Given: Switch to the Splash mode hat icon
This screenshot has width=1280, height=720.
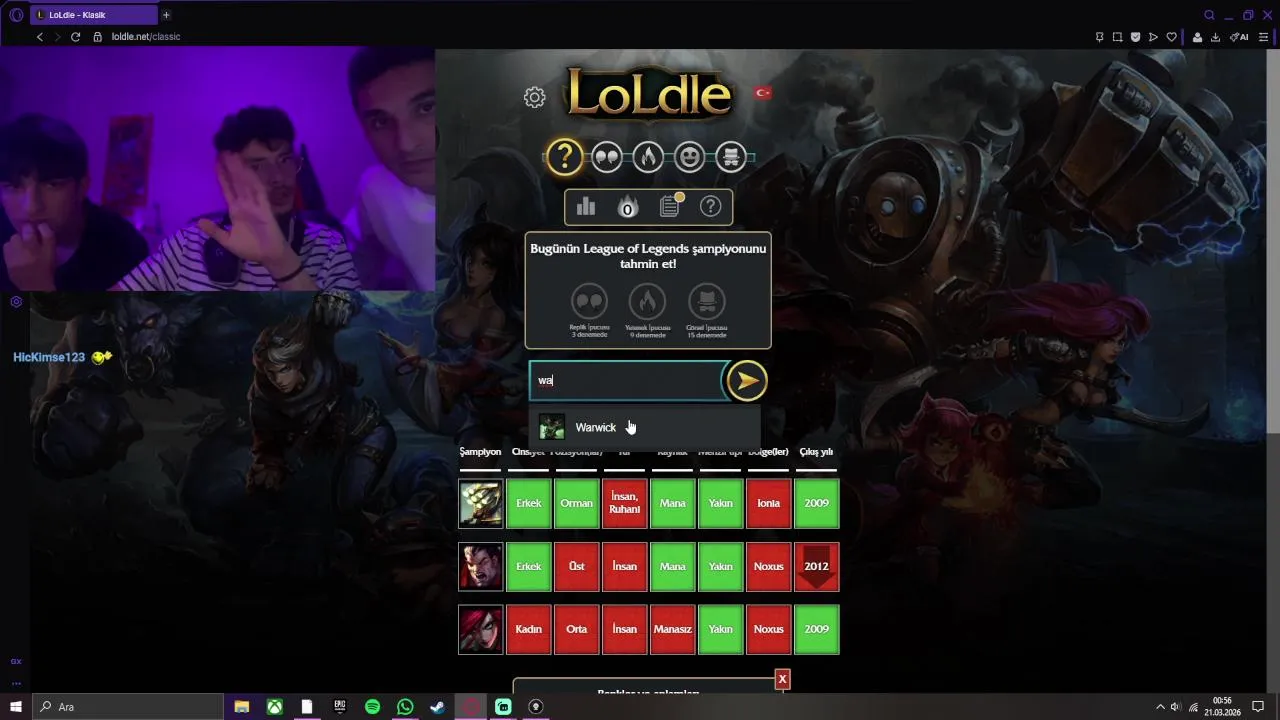Looking at the screenshot, I should coord(731,157).
